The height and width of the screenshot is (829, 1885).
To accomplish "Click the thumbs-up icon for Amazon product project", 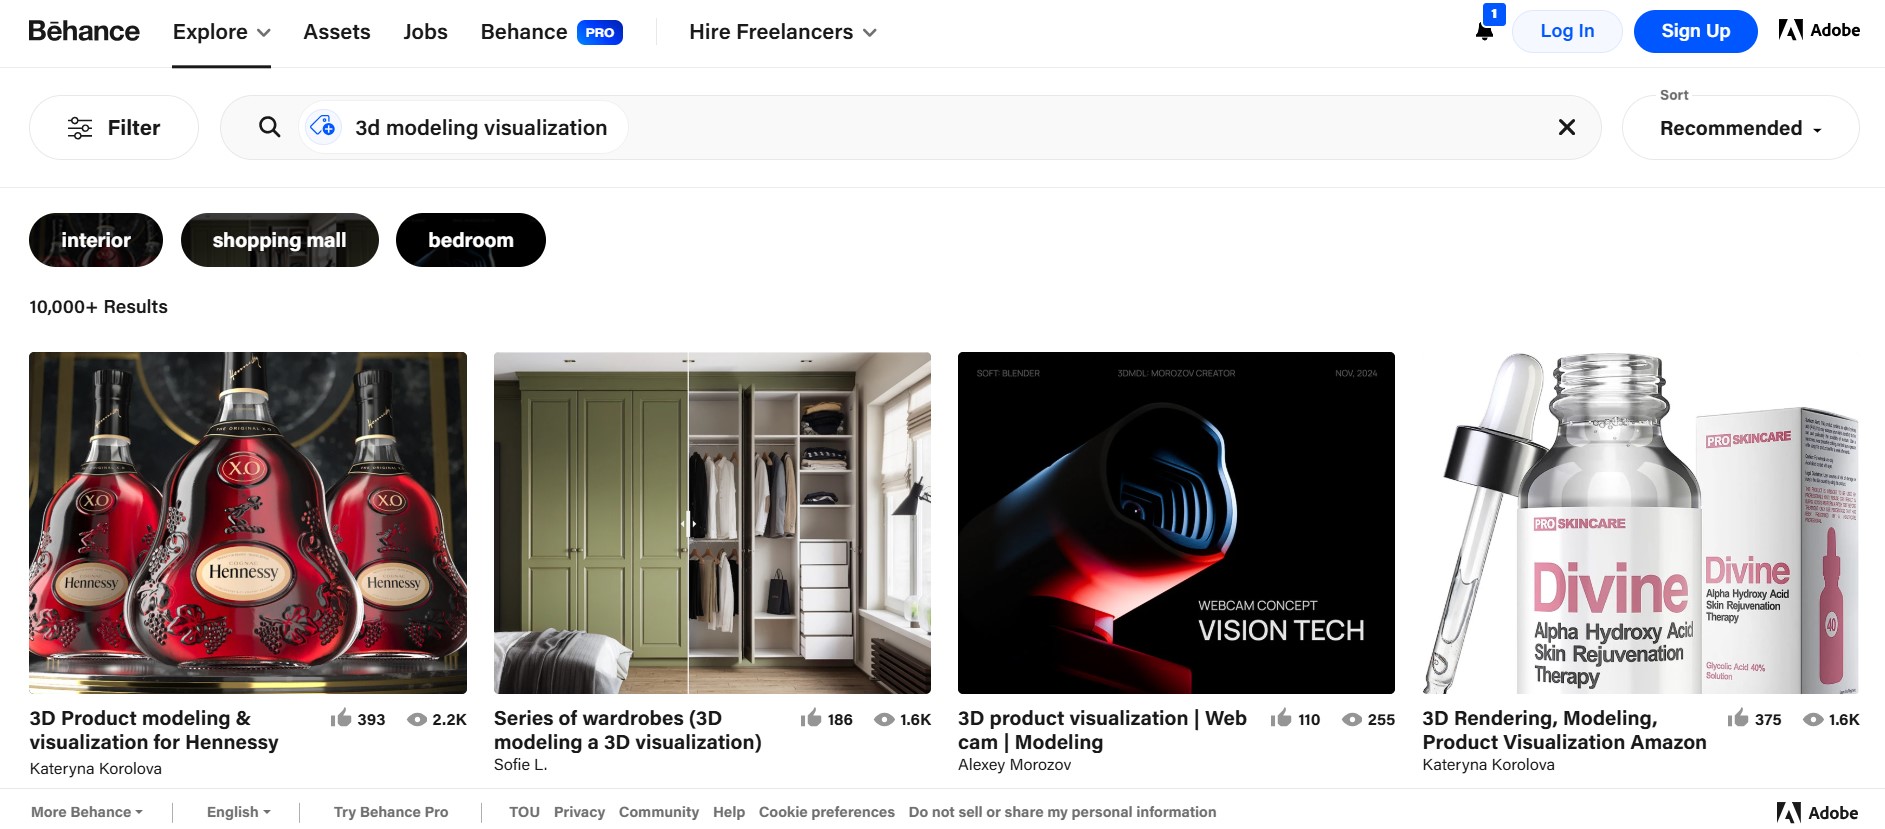I will coord(1738,718).
